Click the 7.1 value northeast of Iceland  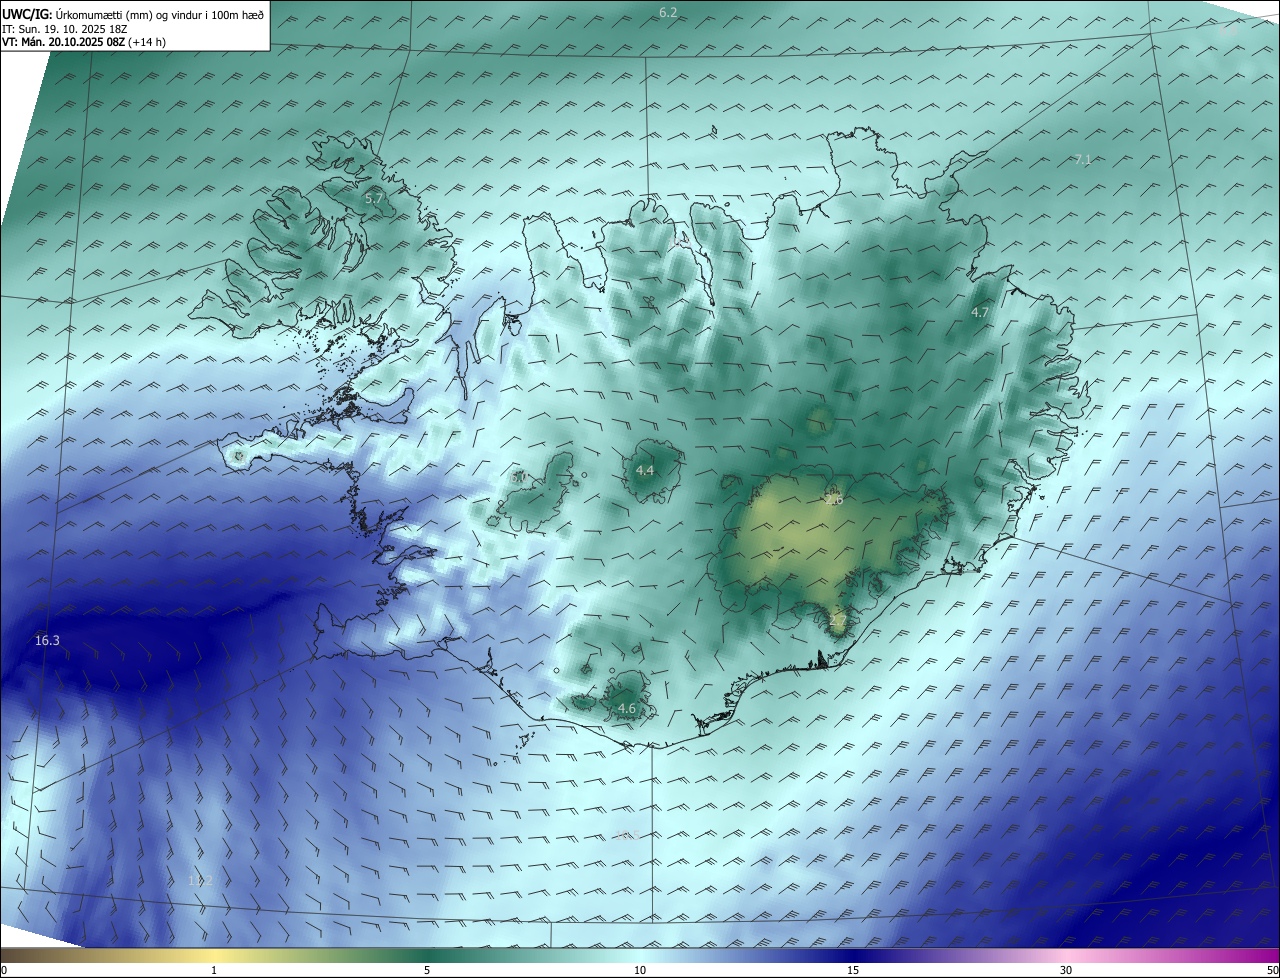(1083, 159)
